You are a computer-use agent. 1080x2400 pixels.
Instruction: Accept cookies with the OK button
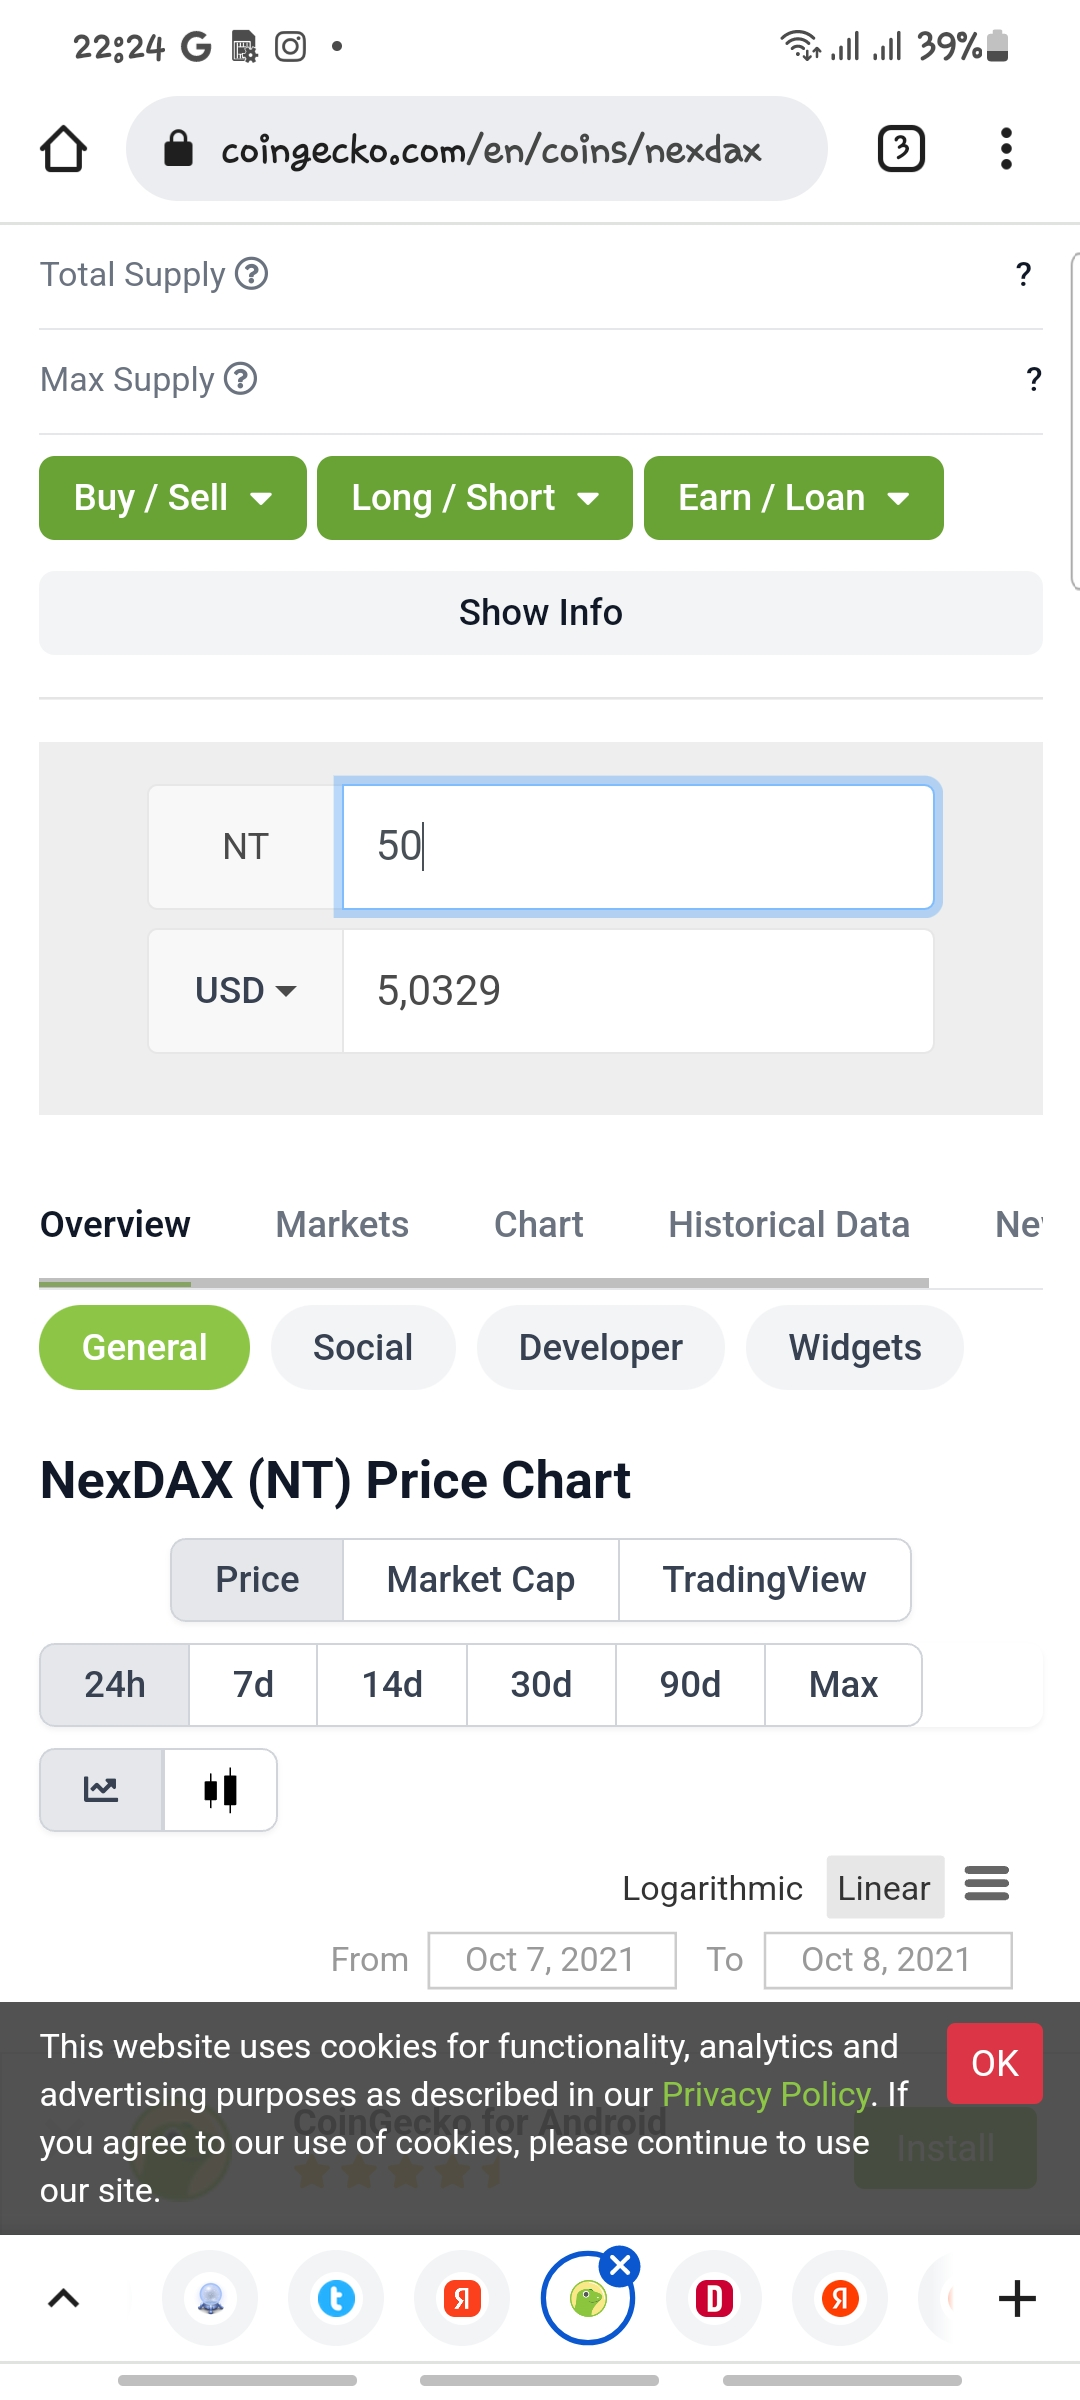click(995, 2063)
